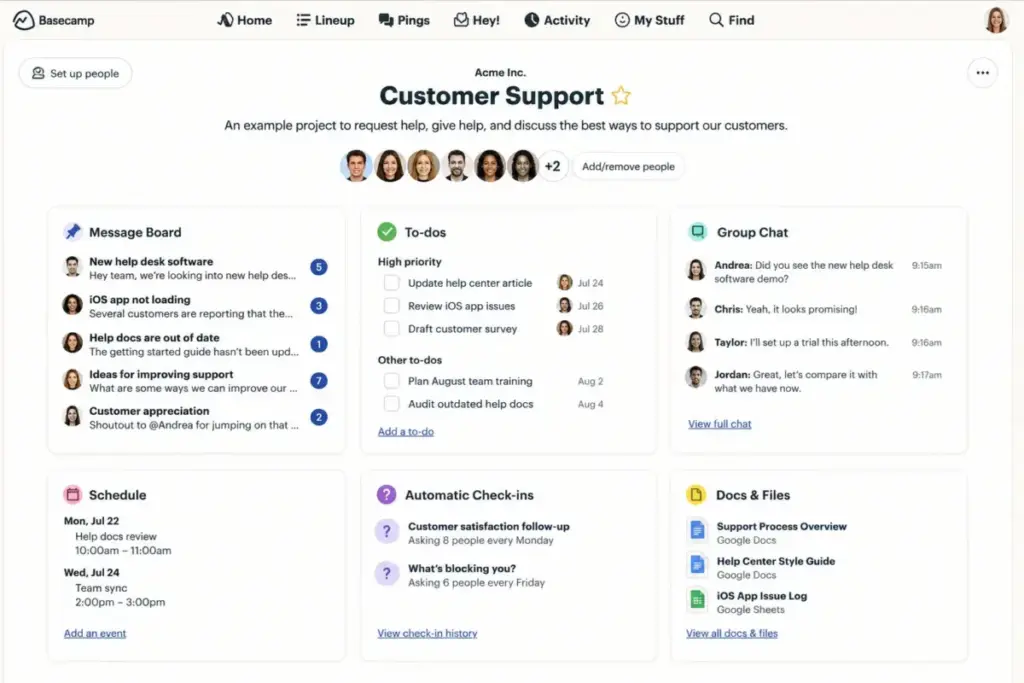
Task: Check off Update help center article
Action: [391, 283]
